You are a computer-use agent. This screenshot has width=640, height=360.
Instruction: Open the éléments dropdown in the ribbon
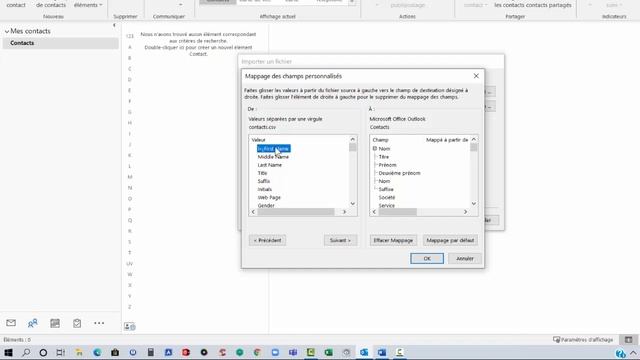tap(88, 5)
